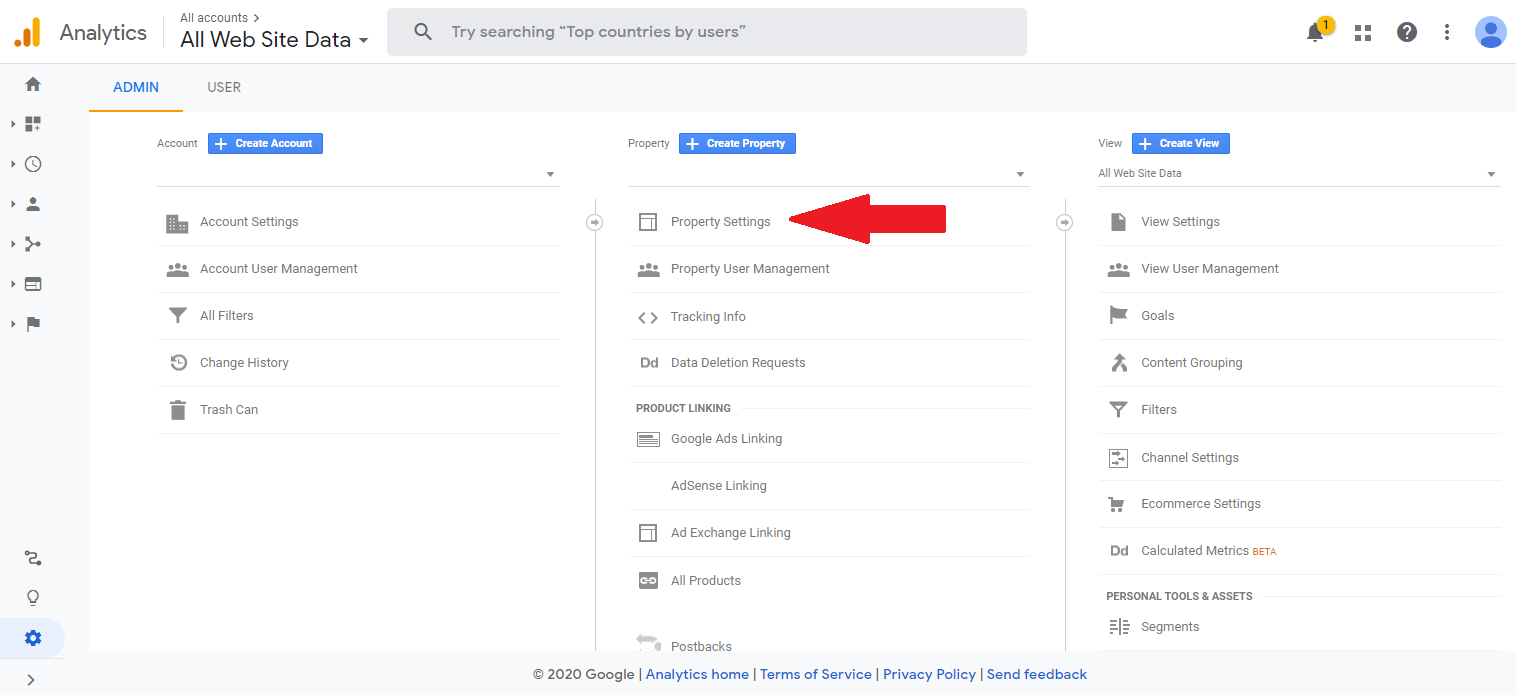The image size is (1516, 695).
Task: Open Account User Management
Action: coord(279,269)
